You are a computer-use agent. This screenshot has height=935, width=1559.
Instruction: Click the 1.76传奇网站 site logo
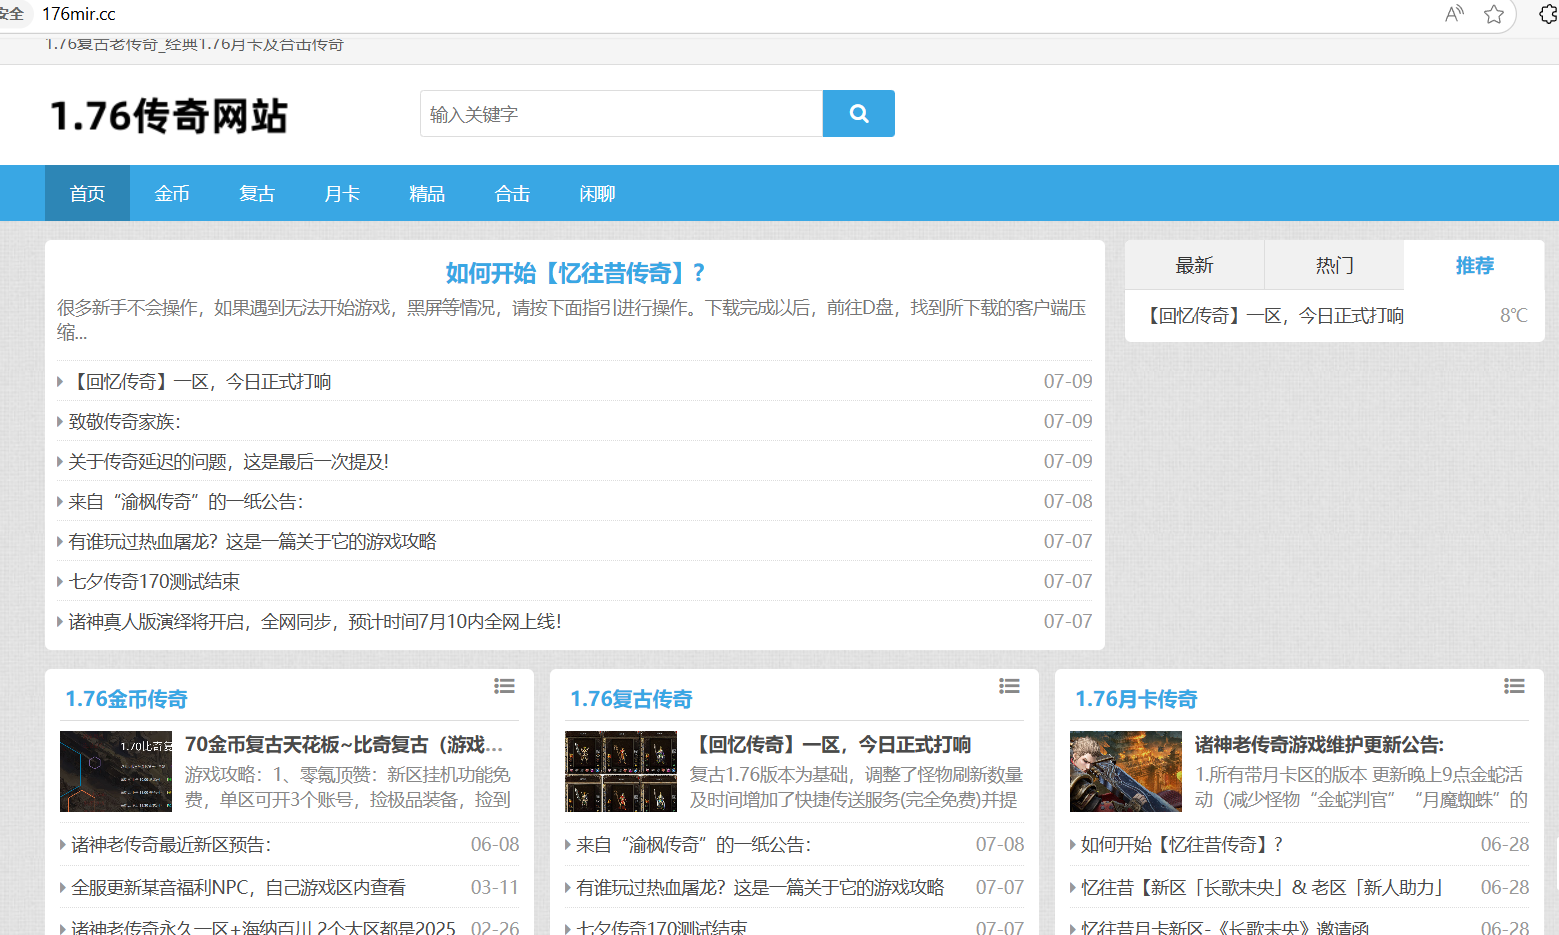tap(169, 116)
